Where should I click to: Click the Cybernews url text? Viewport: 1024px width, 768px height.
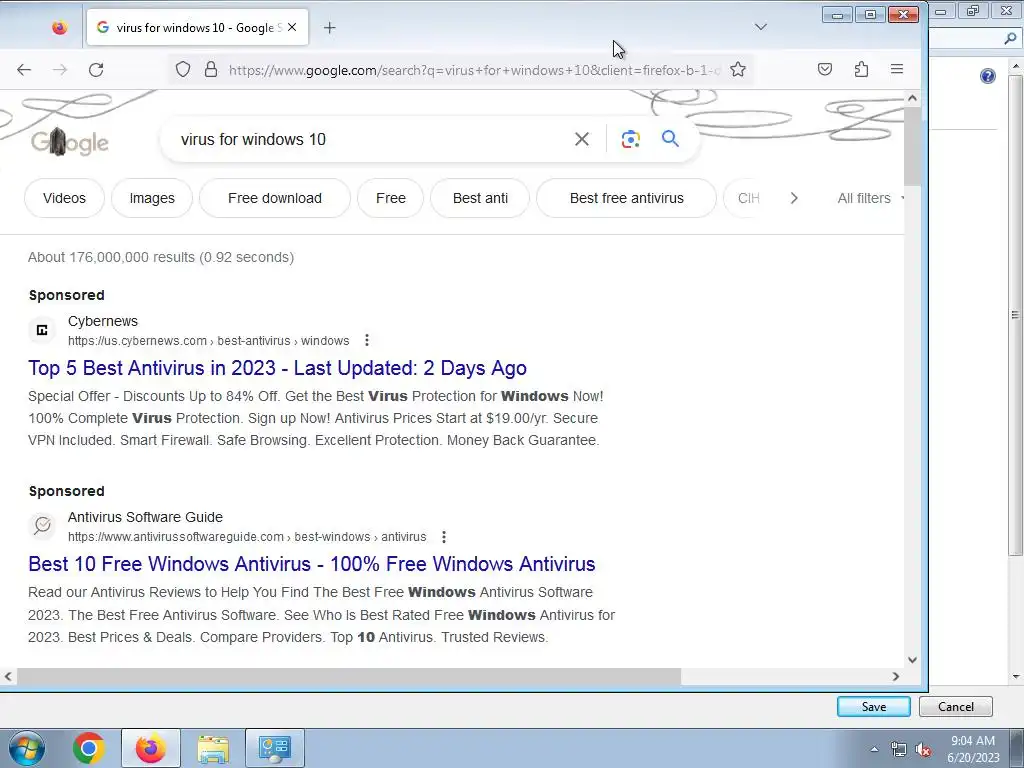tap(208, 341)
